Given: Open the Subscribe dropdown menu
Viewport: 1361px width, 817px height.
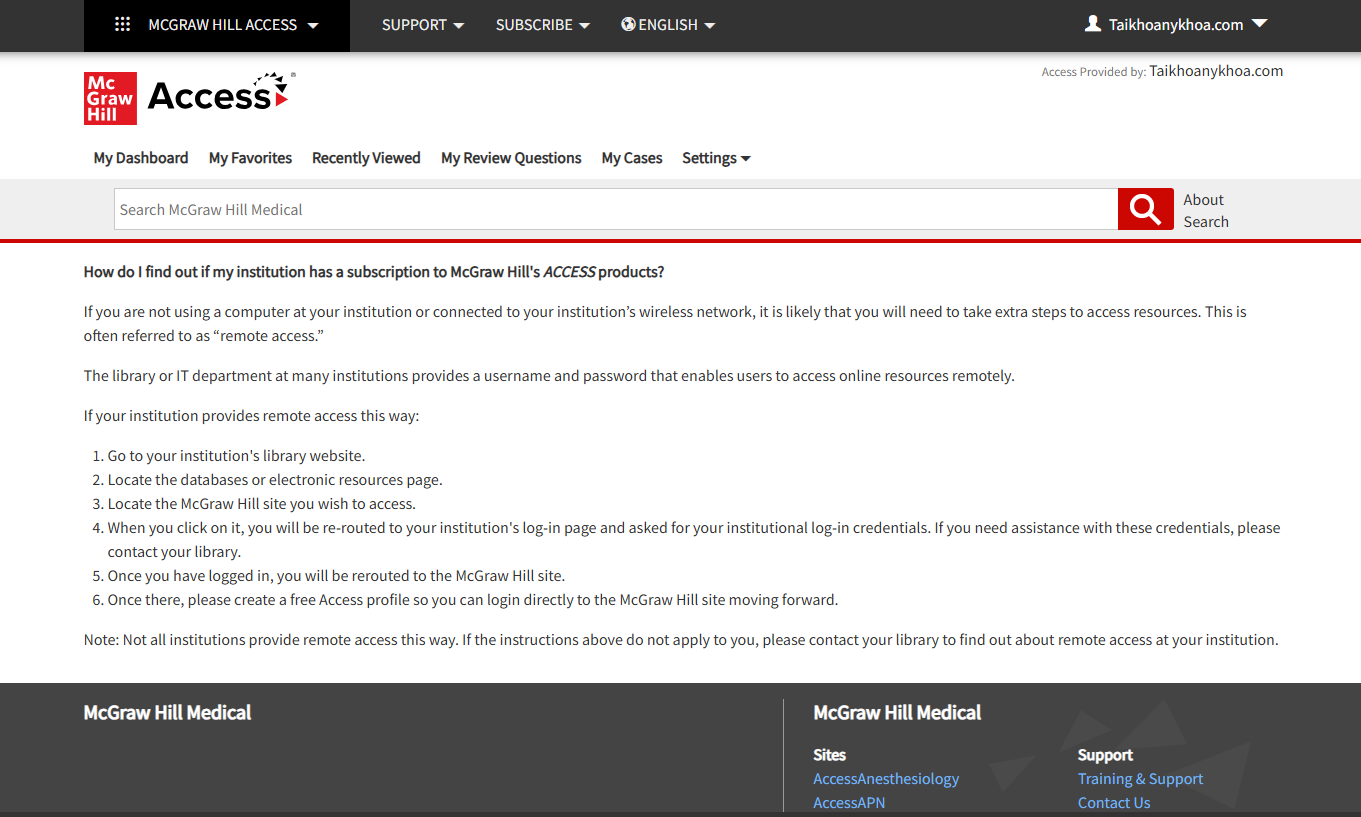Looking at the screenshot, I should 543,25.
